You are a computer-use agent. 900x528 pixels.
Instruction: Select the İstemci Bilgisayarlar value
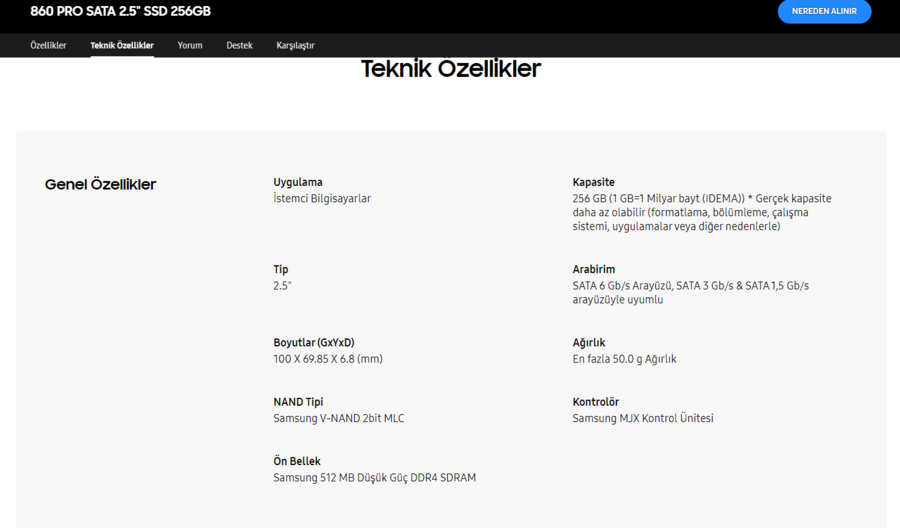click(x=322, y=199)
